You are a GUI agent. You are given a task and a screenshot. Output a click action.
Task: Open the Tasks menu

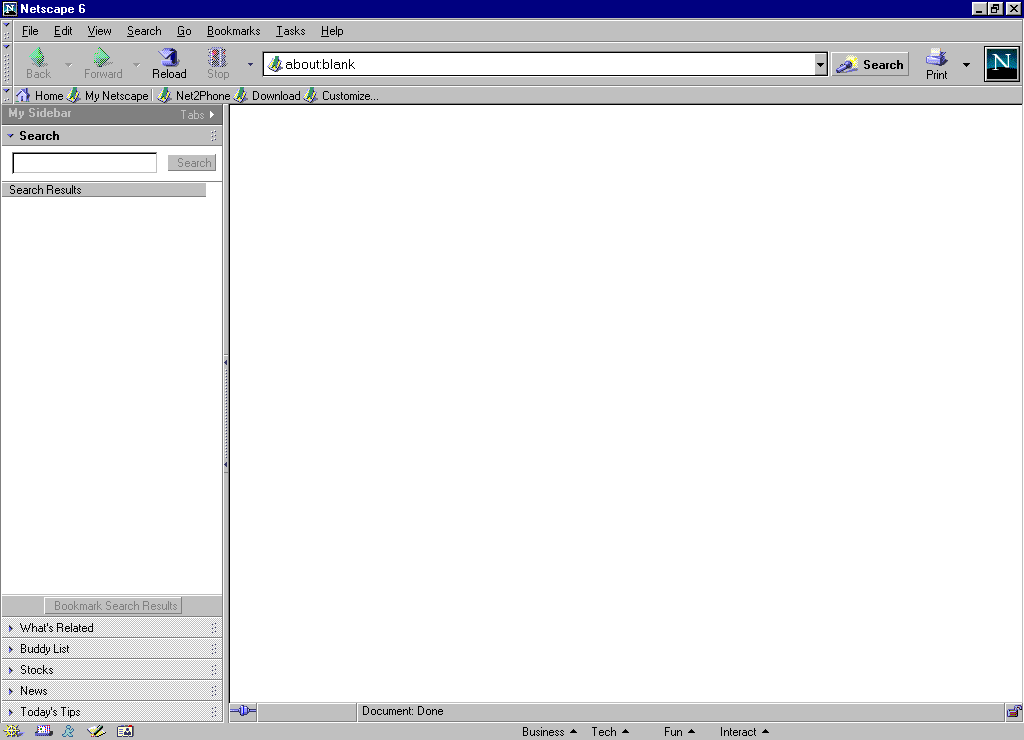tap(290, 31)
